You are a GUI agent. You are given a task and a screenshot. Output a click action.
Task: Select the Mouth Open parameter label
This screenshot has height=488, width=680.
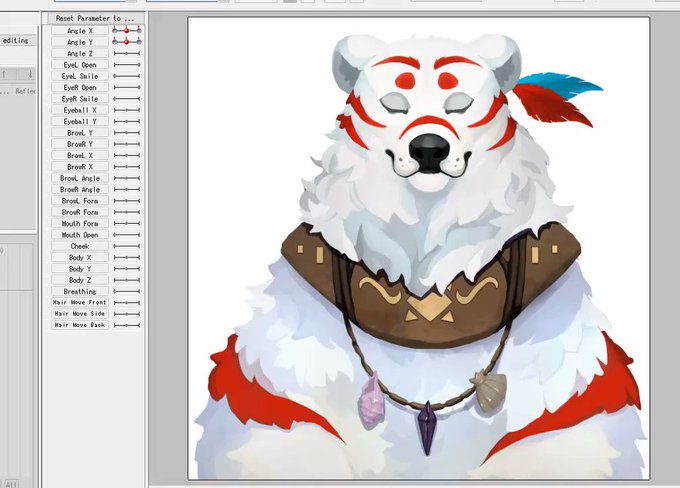tap(80, 234)
